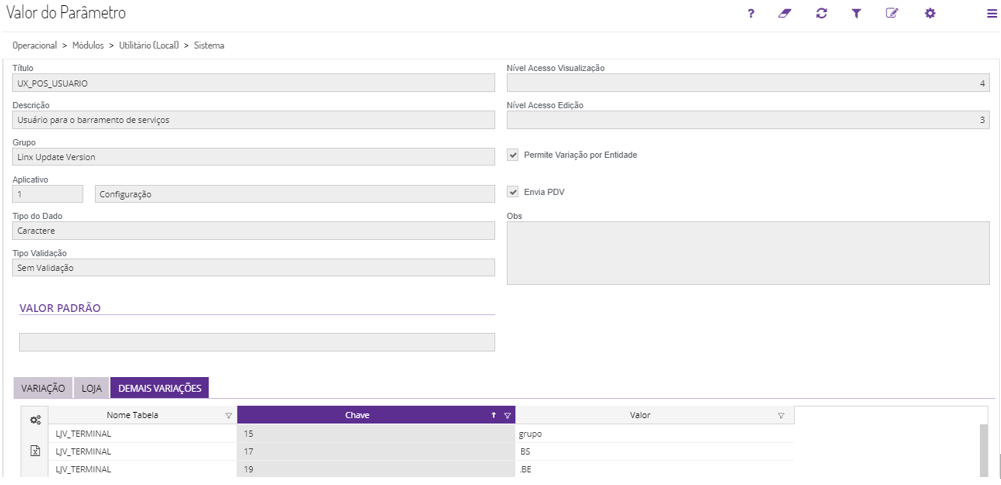The width and height of the screenshot is (1001, 485).
Task: Select the Valor cell .BE
Action: (x=655, y=469)
